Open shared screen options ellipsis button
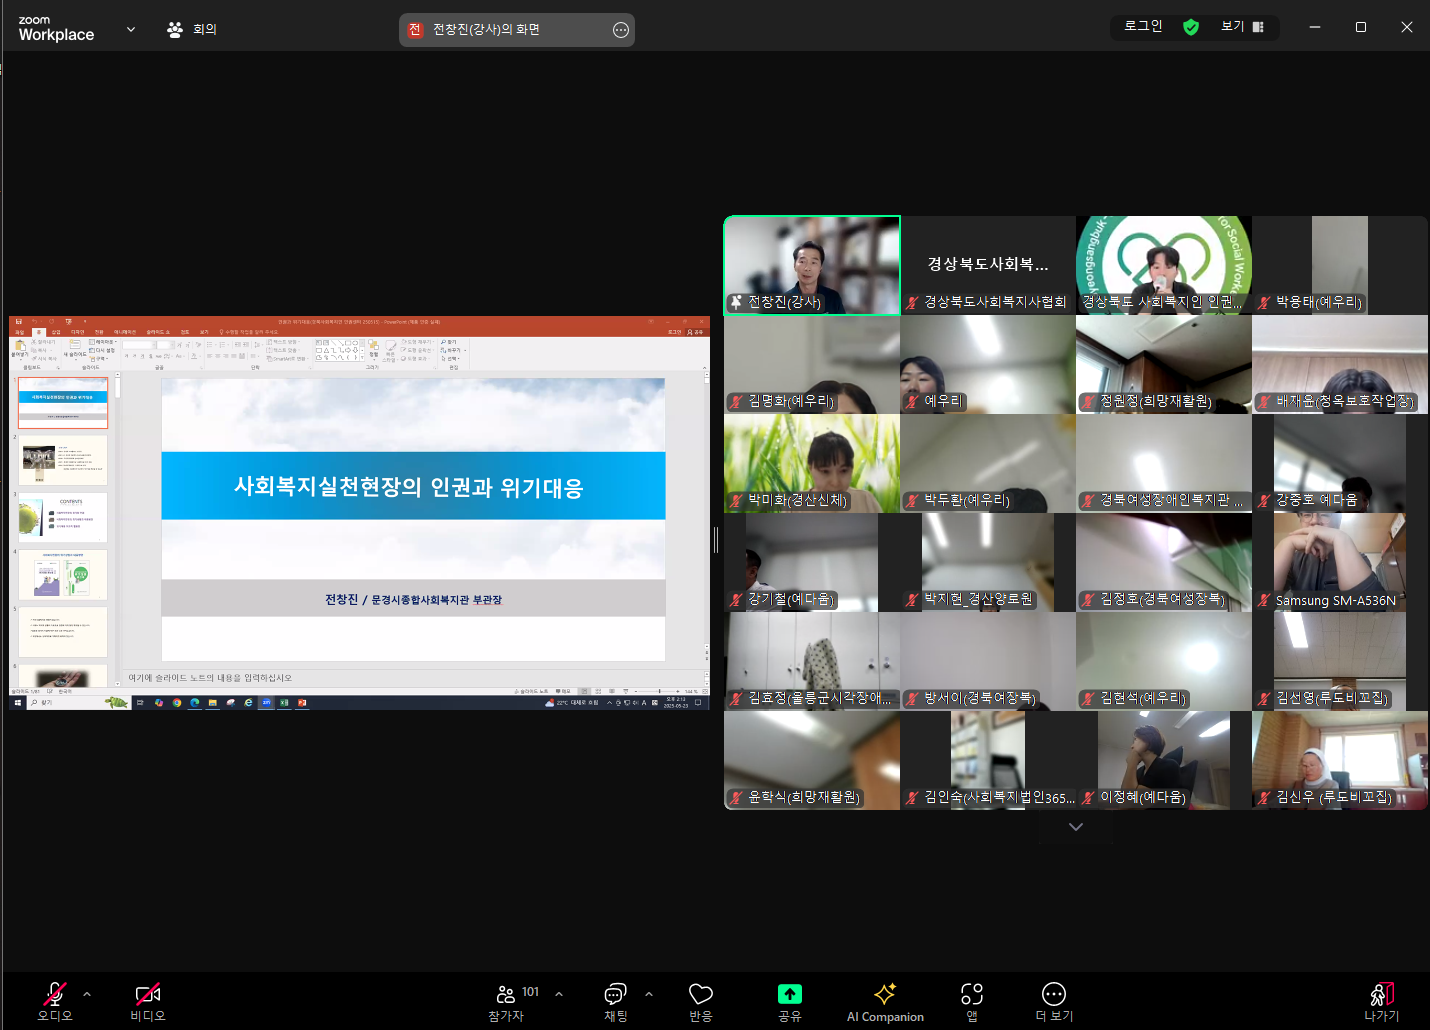 pyautogui.click(x=621, y=30)
